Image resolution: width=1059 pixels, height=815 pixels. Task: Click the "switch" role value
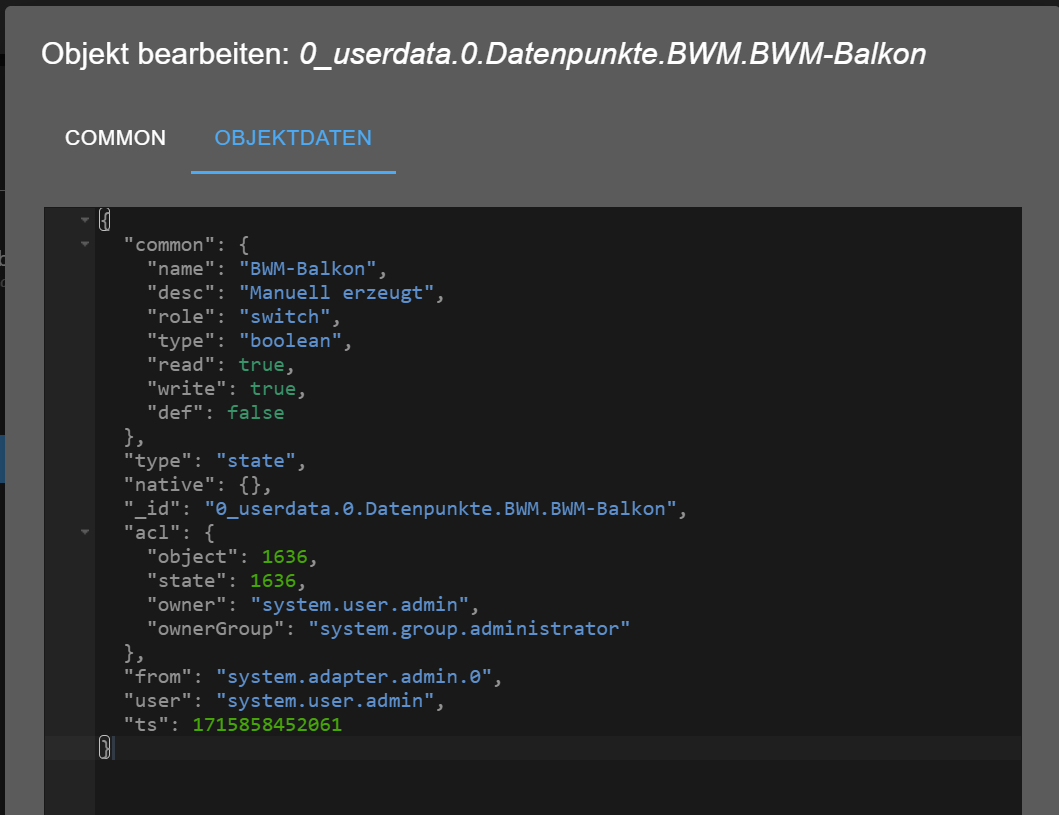coord(284,317)
